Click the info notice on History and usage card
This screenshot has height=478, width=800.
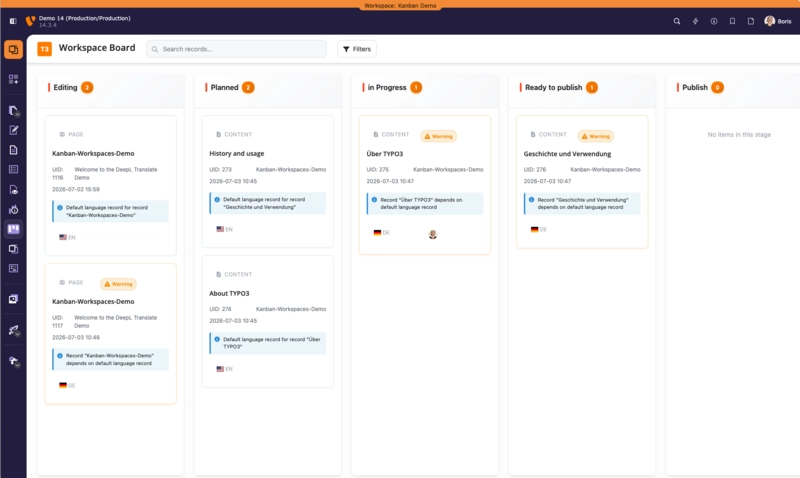267,203
